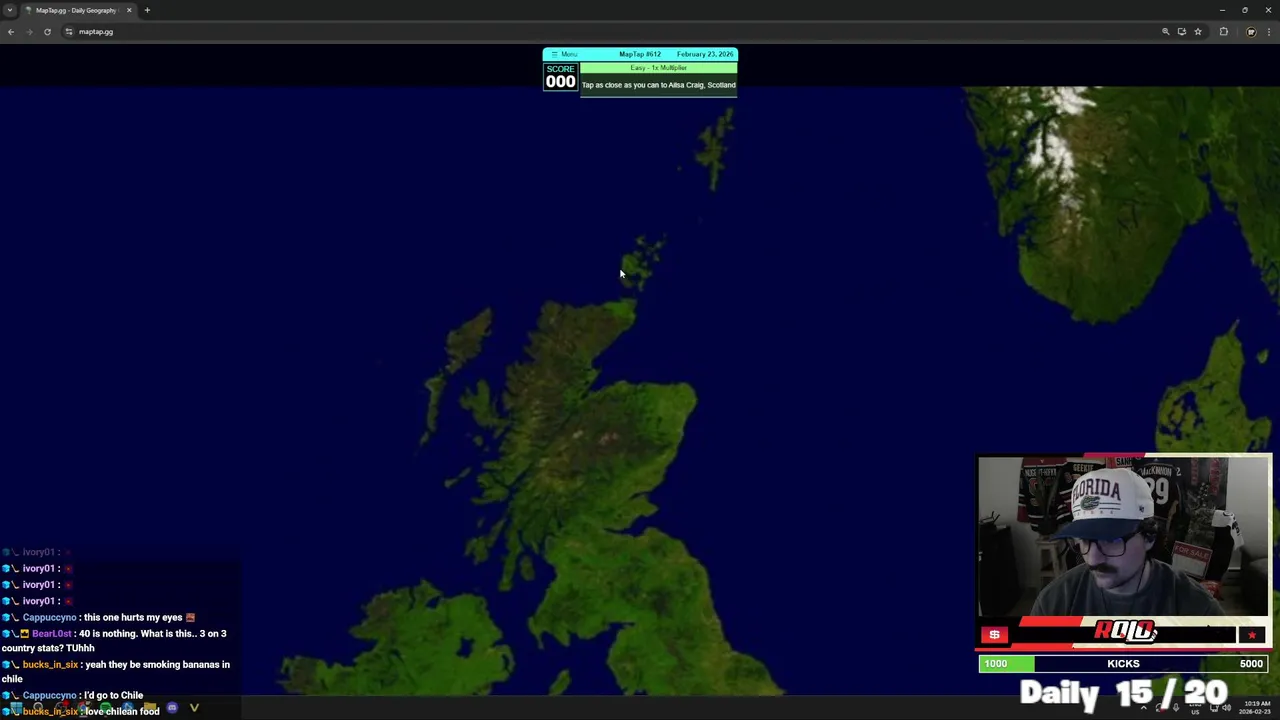The width and height of the screenshot is (1280, 720).
Task: Tap the Shetland Islands on the map
Action: tap(716, 148)
